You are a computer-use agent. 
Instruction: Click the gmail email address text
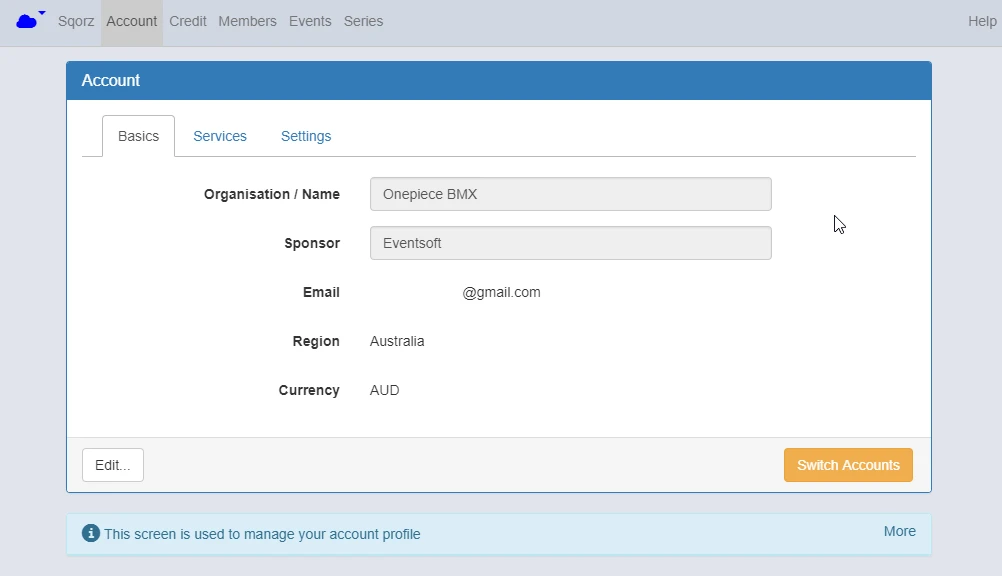click(x=502, y=292)
